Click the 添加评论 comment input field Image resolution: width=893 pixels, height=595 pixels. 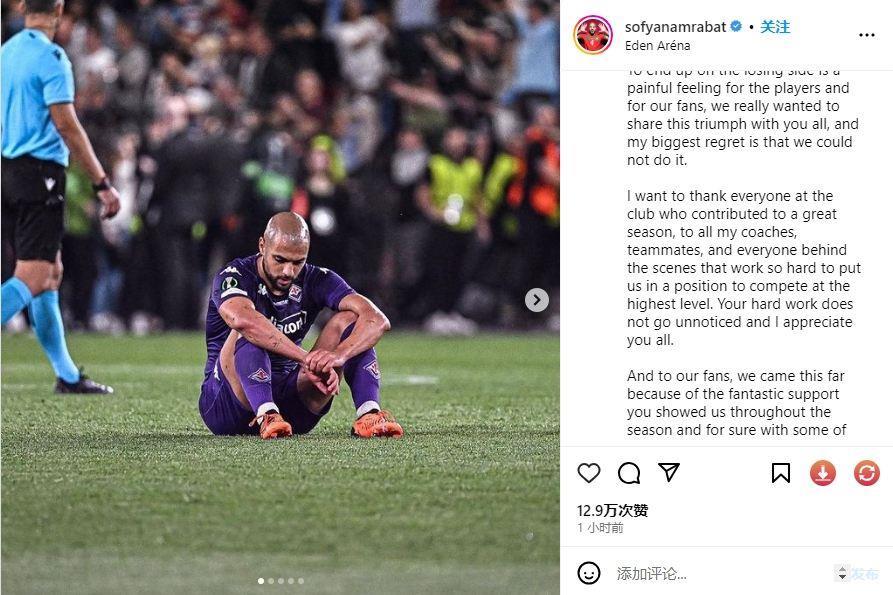(720, 573)
